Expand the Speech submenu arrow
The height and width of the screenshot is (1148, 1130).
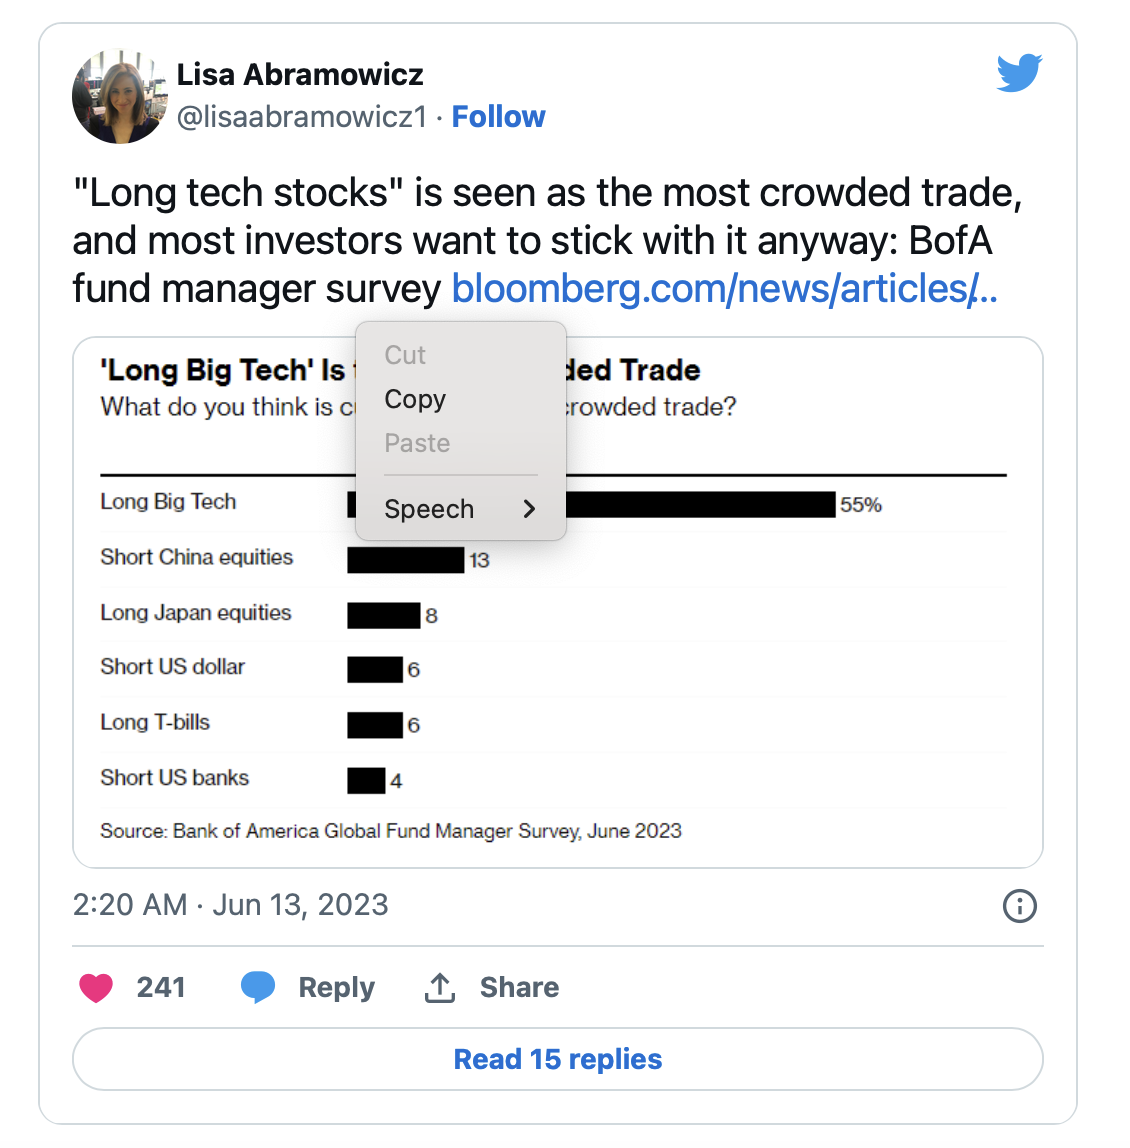pyautogui.click(x=529, y=509)
